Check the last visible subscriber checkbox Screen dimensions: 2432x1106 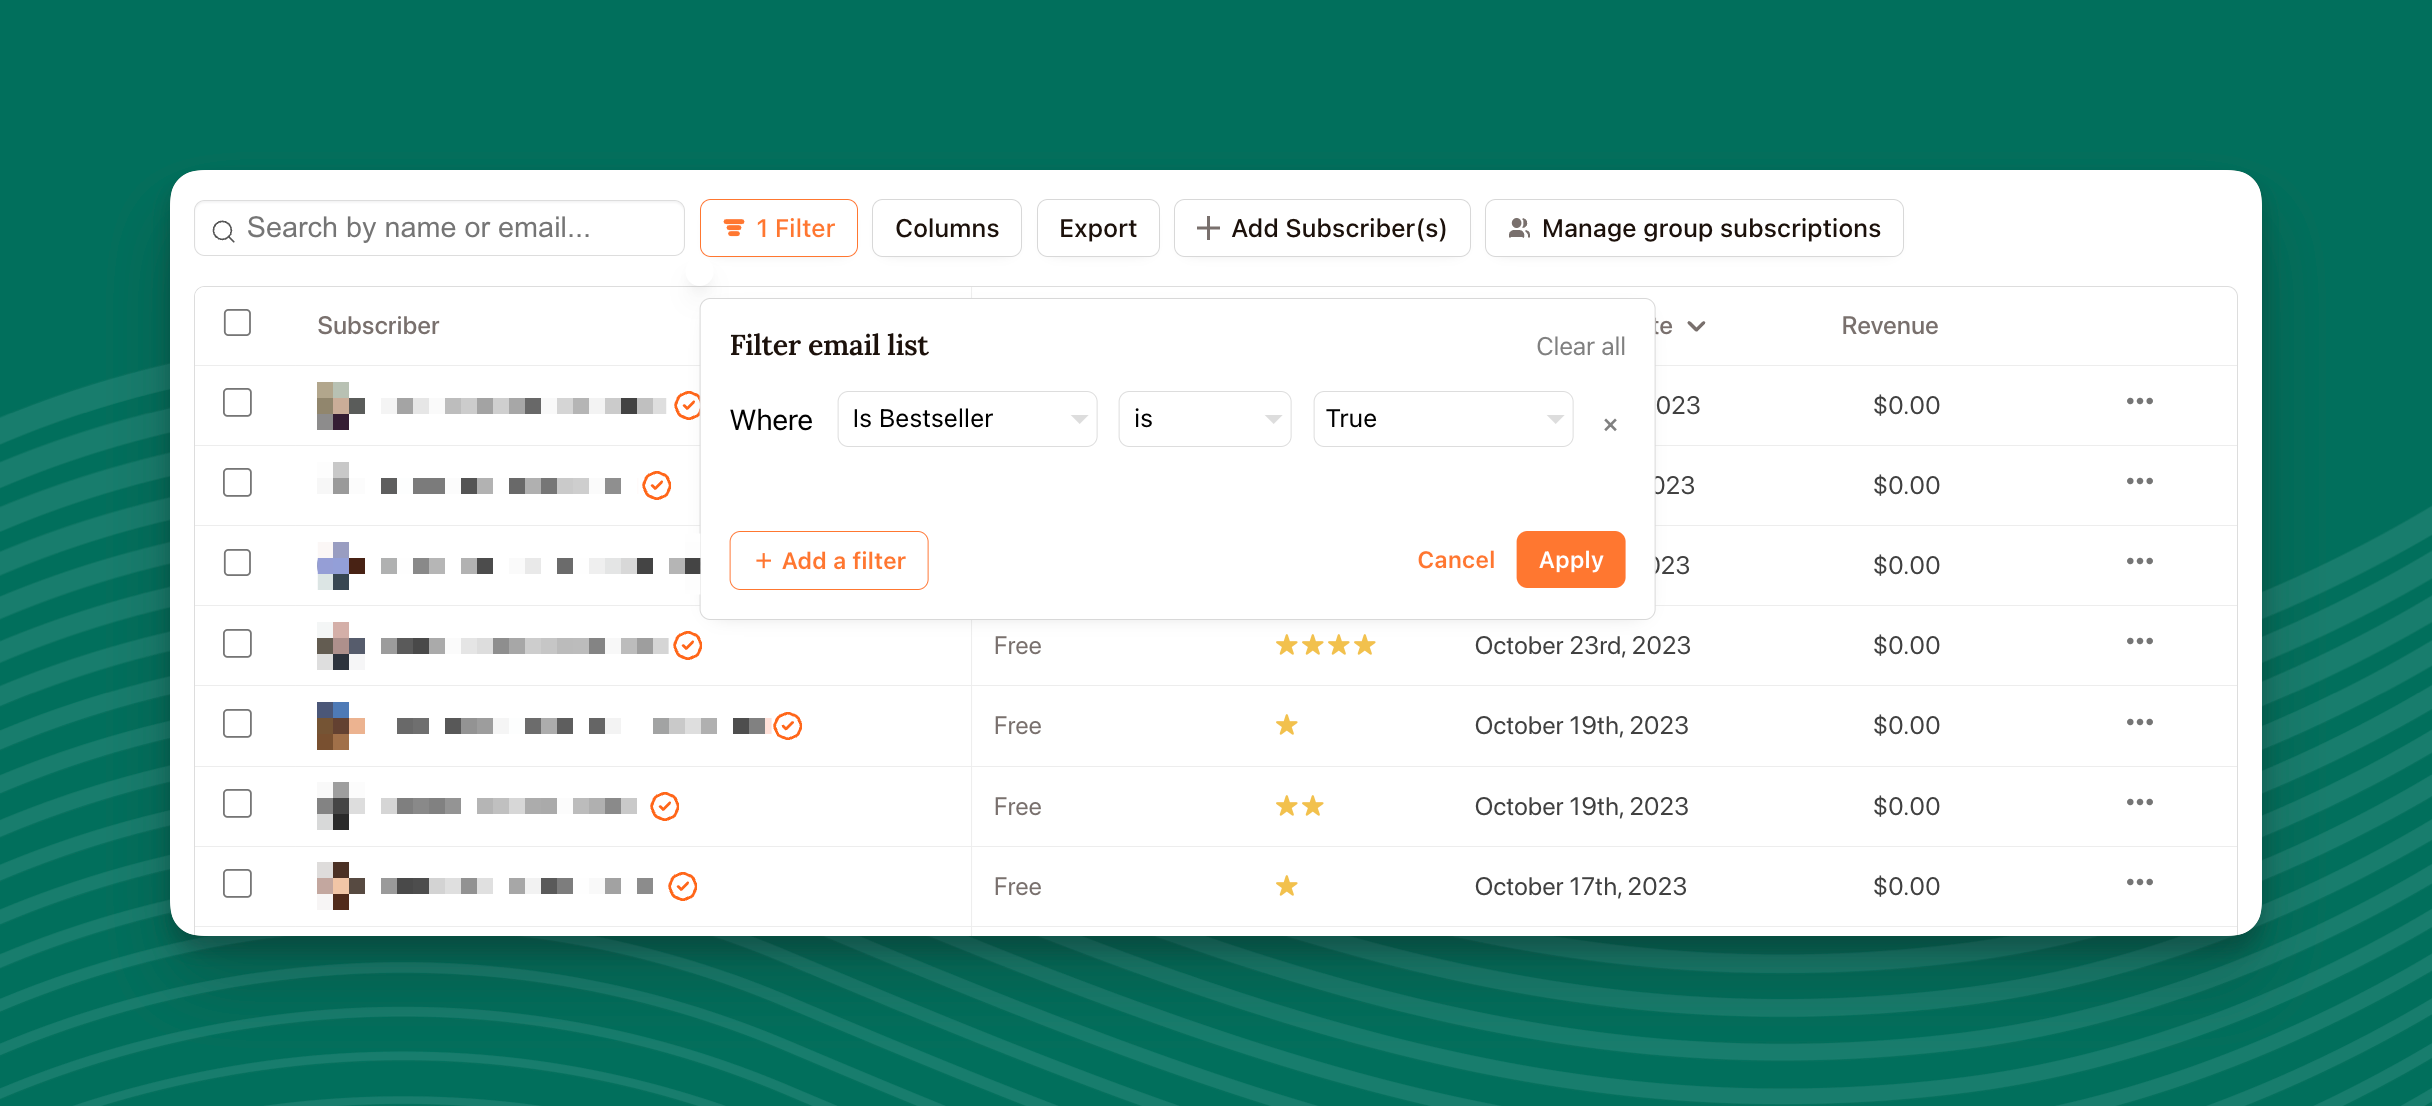point(237,884)
